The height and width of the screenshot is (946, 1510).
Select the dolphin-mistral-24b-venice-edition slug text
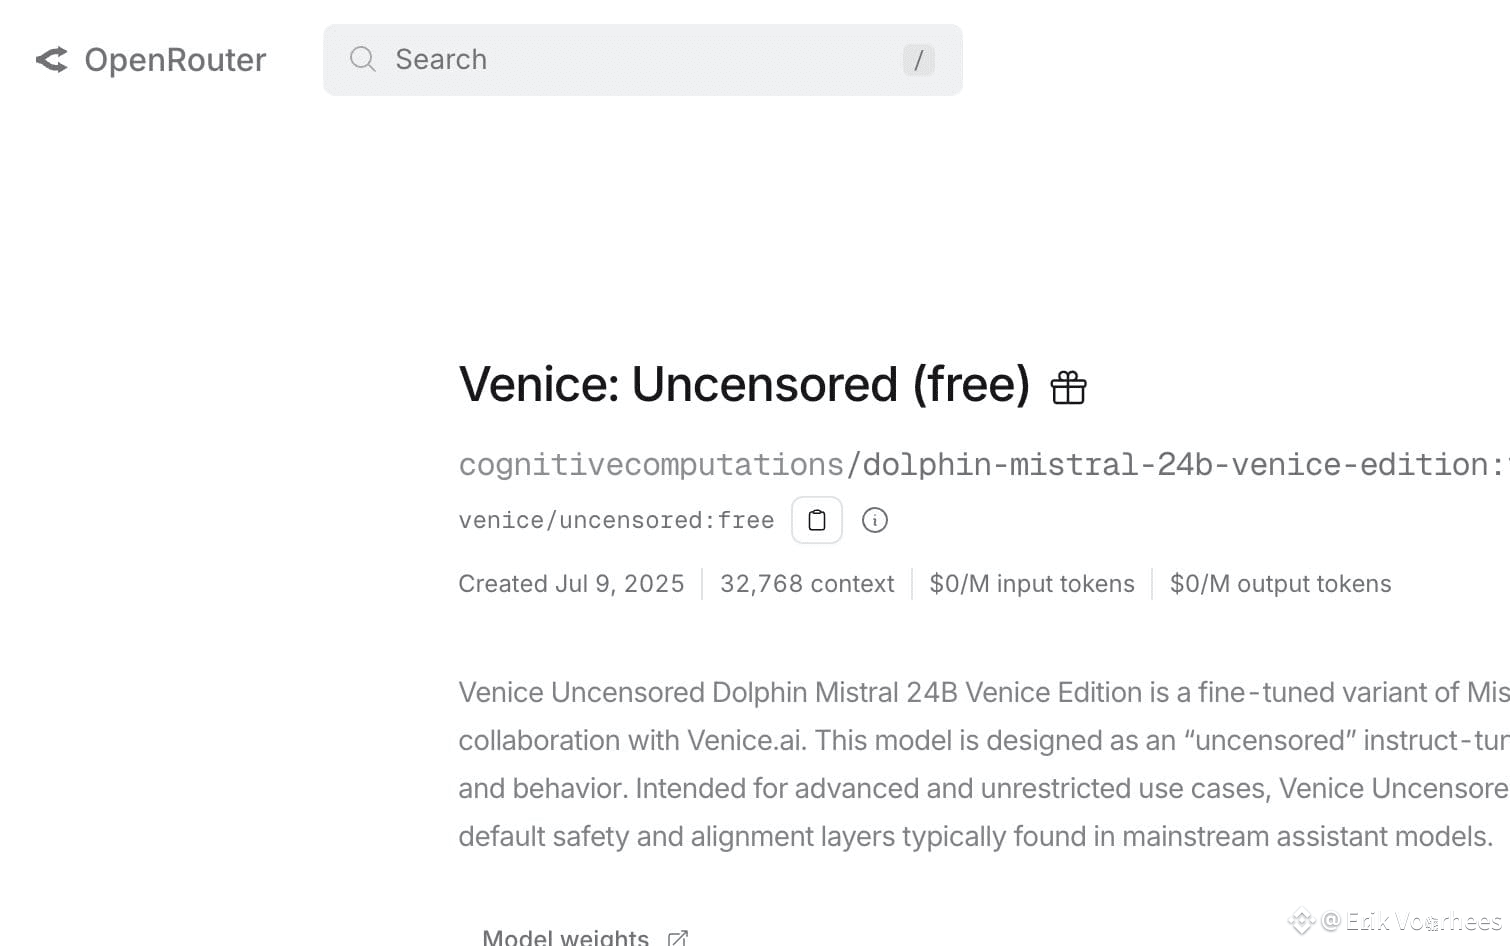point(1176,465)
